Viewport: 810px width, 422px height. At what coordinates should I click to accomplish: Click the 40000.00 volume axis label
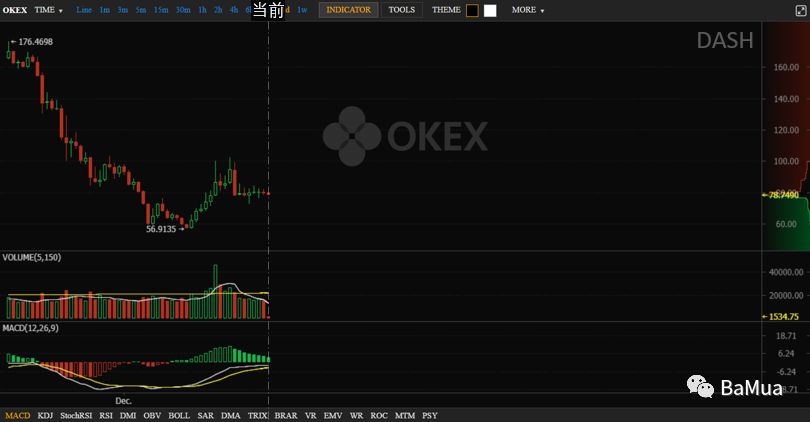[786, 272]
